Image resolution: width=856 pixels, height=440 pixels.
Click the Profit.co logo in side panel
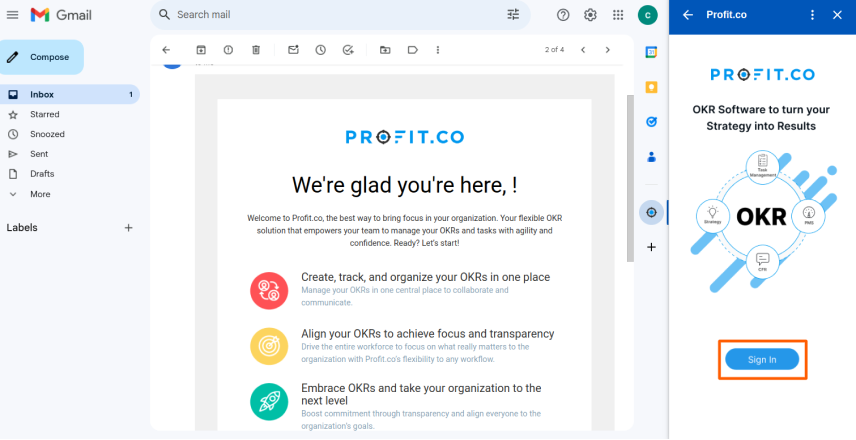pyautogui.click(x=762, y=74)
